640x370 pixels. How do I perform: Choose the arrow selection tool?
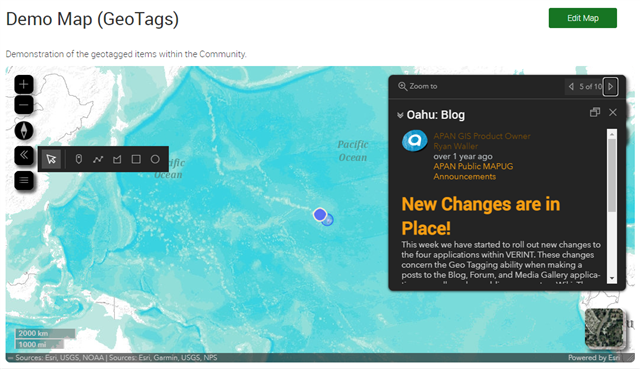51,159
